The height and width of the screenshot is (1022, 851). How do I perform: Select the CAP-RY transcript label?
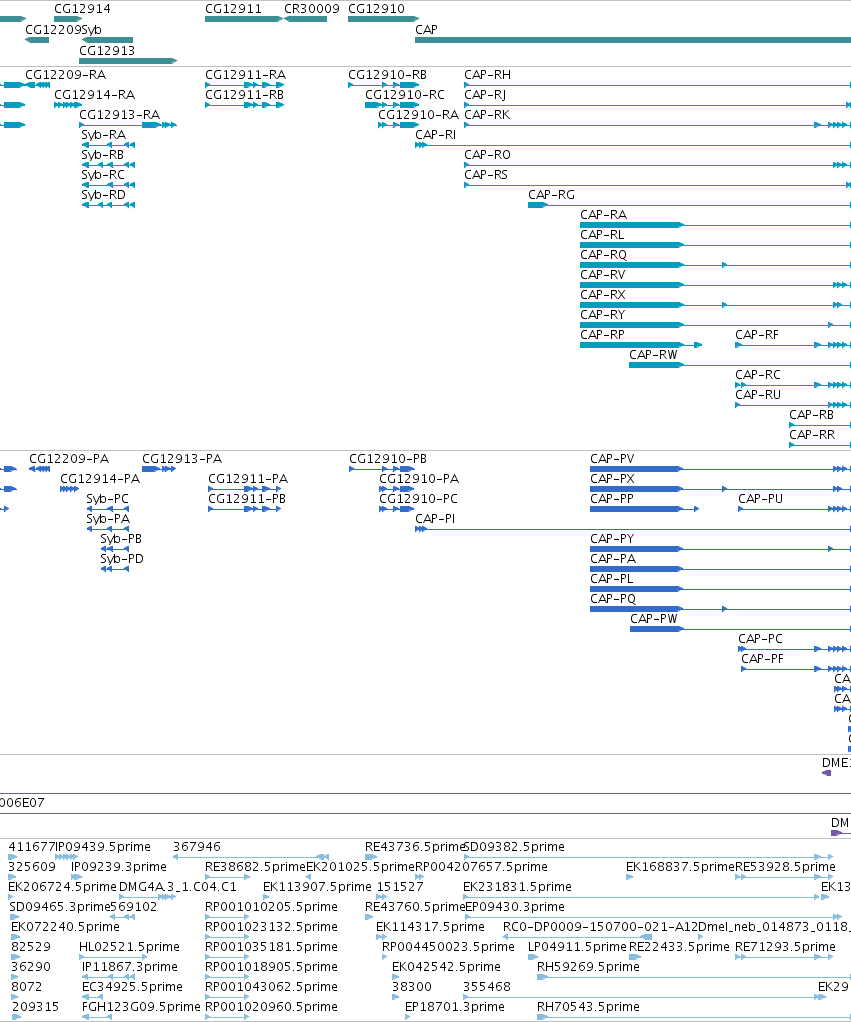coord(602,314)
